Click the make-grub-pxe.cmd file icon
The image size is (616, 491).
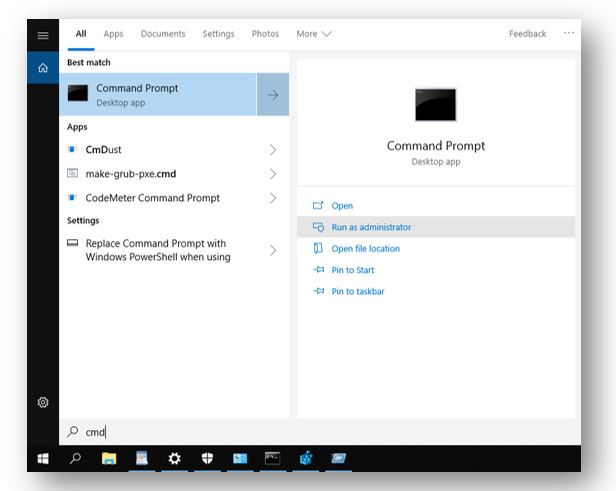[72, 173]
